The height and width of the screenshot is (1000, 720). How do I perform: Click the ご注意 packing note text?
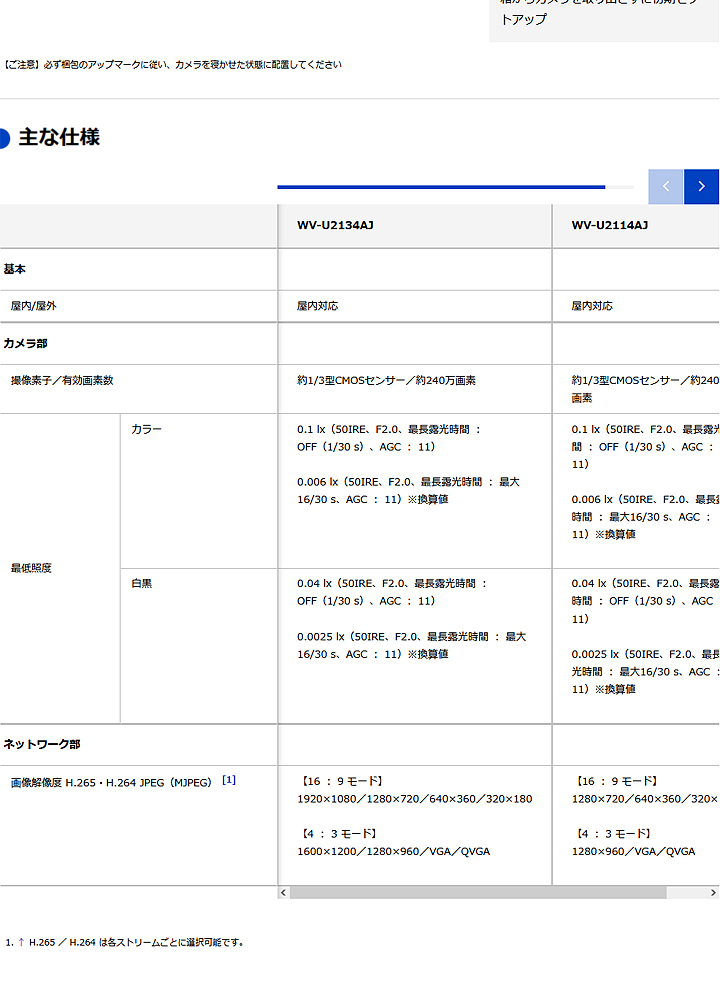click(172, 64)
